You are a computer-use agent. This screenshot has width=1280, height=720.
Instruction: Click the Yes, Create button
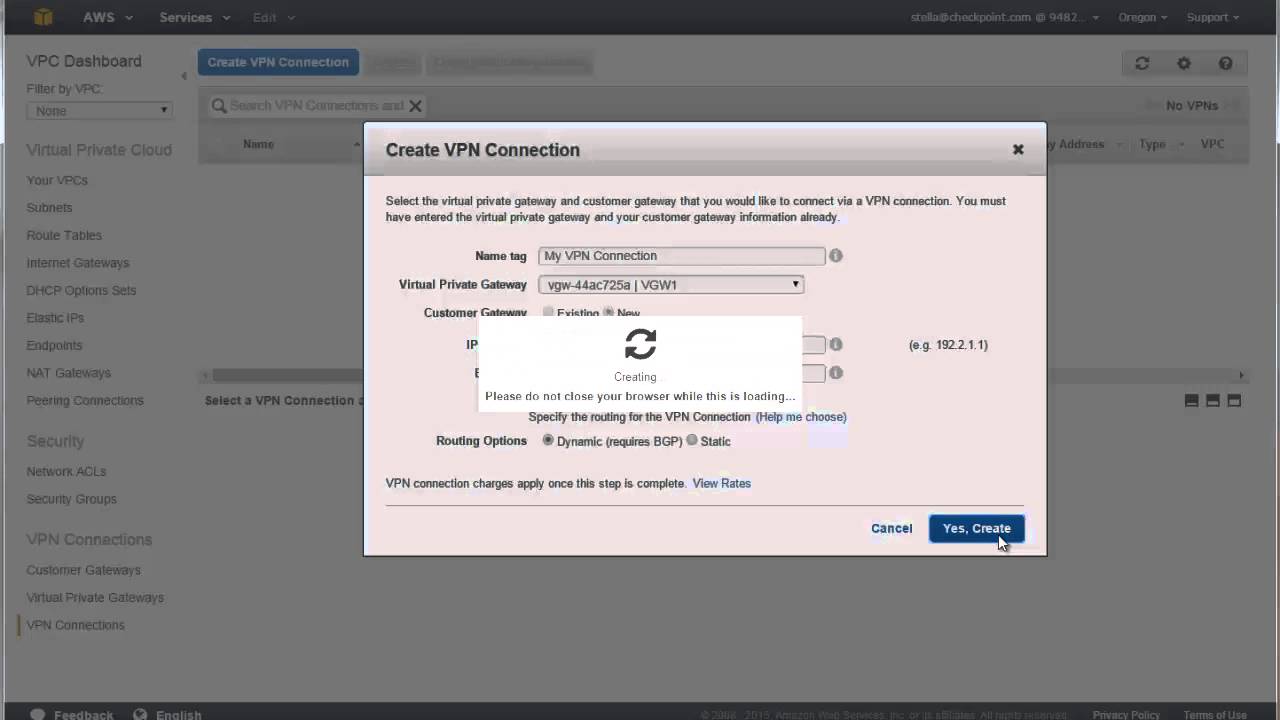(977, 528)
